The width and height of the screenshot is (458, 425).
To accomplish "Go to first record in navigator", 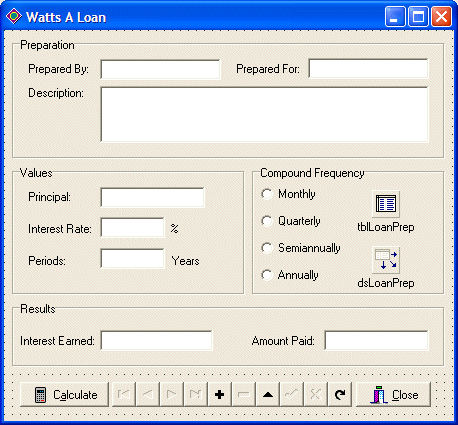I will click(x=124, y=395).
